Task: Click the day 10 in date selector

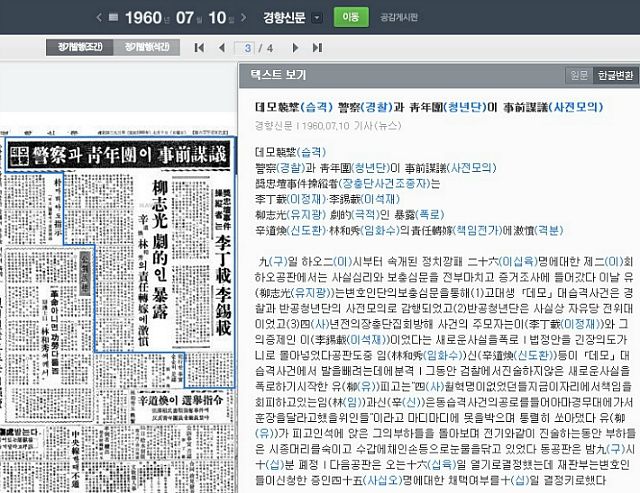Action: [x=217, y=18]
